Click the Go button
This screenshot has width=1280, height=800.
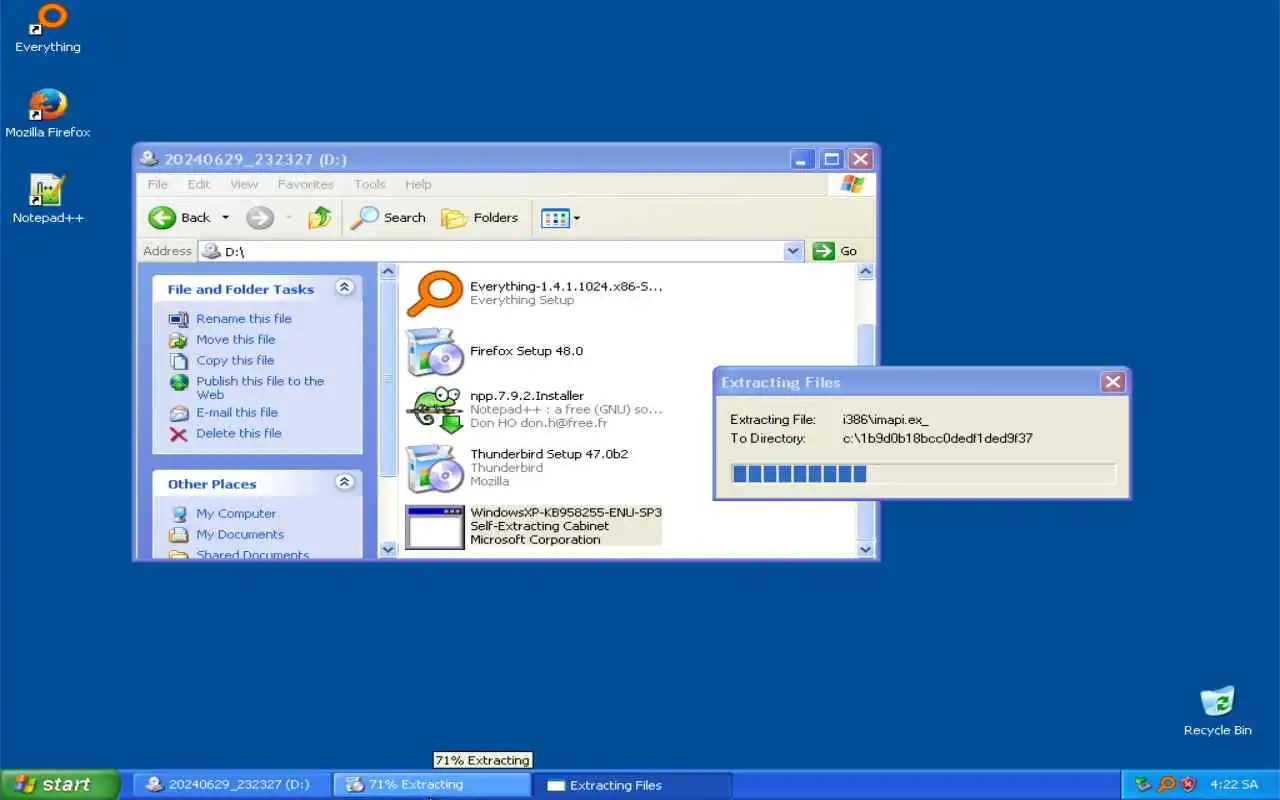point(836,251)
